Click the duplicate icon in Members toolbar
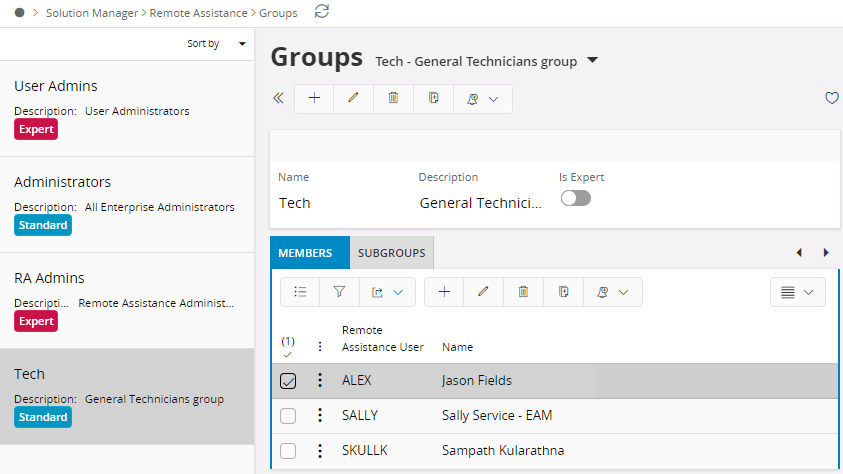This screenshot has height=474, width=843. click(563, 292)
